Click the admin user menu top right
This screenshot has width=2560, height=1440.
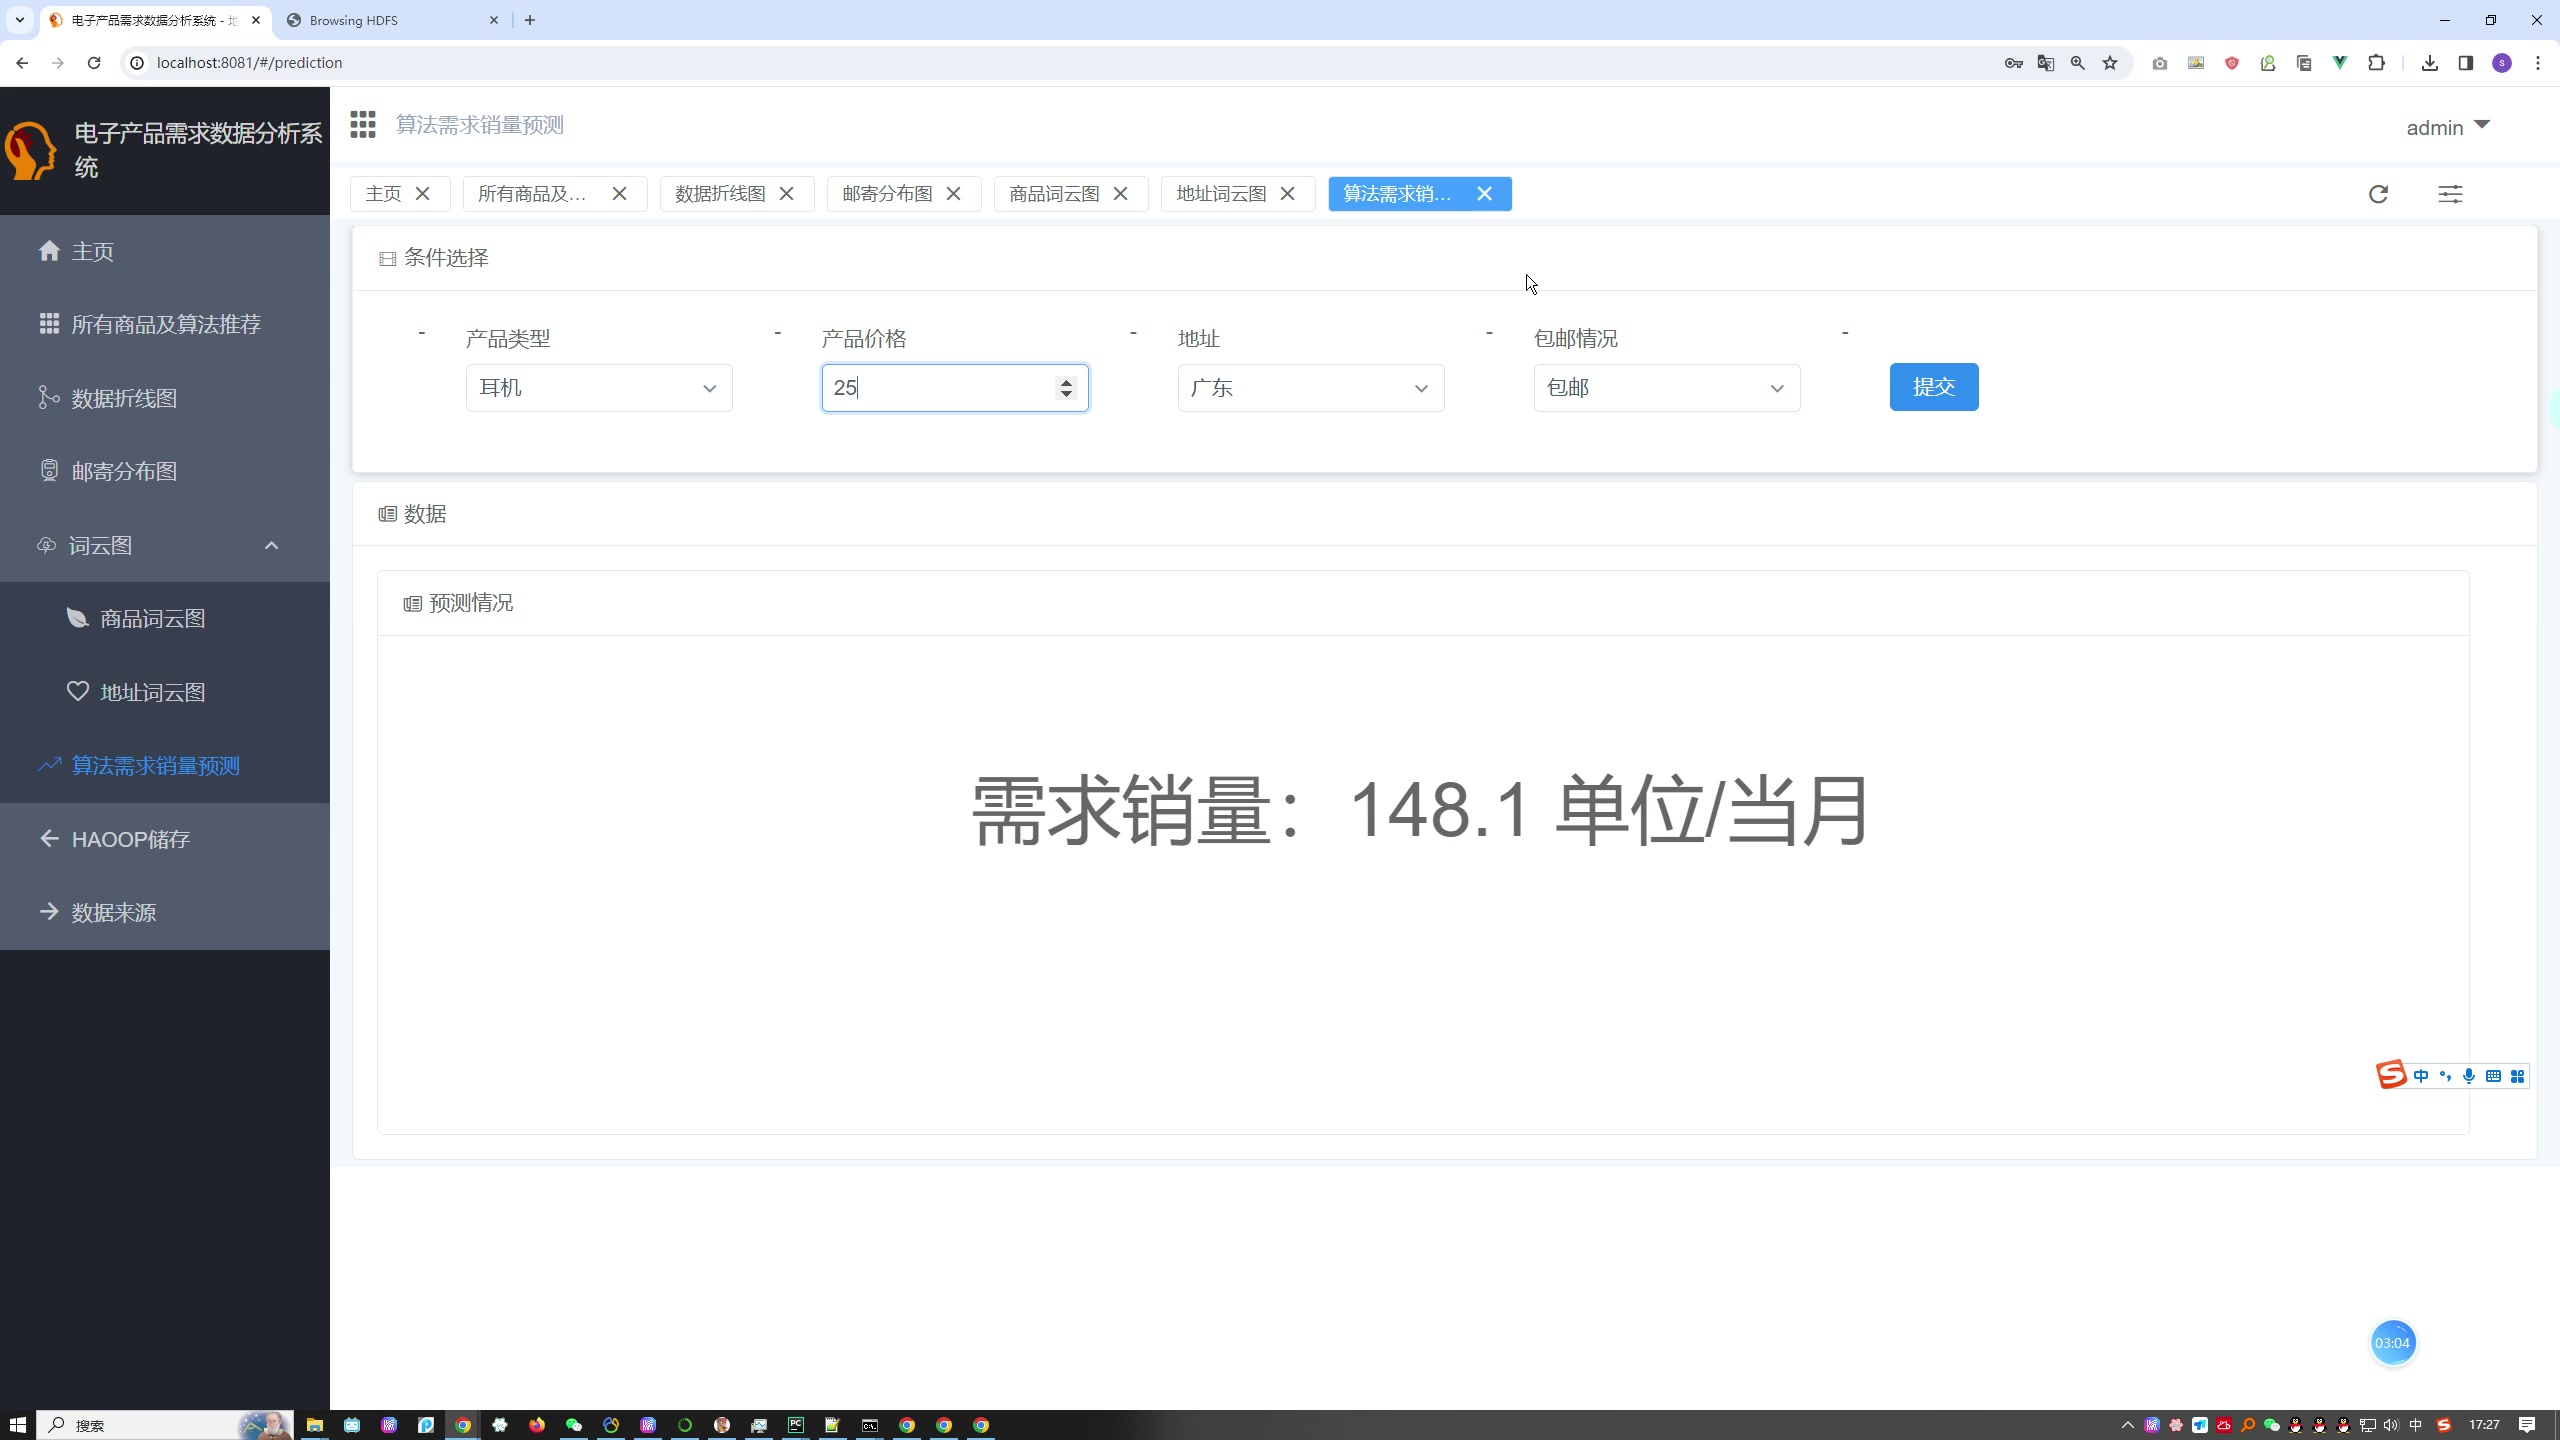pyautogui.click(x=2449, y=125)
